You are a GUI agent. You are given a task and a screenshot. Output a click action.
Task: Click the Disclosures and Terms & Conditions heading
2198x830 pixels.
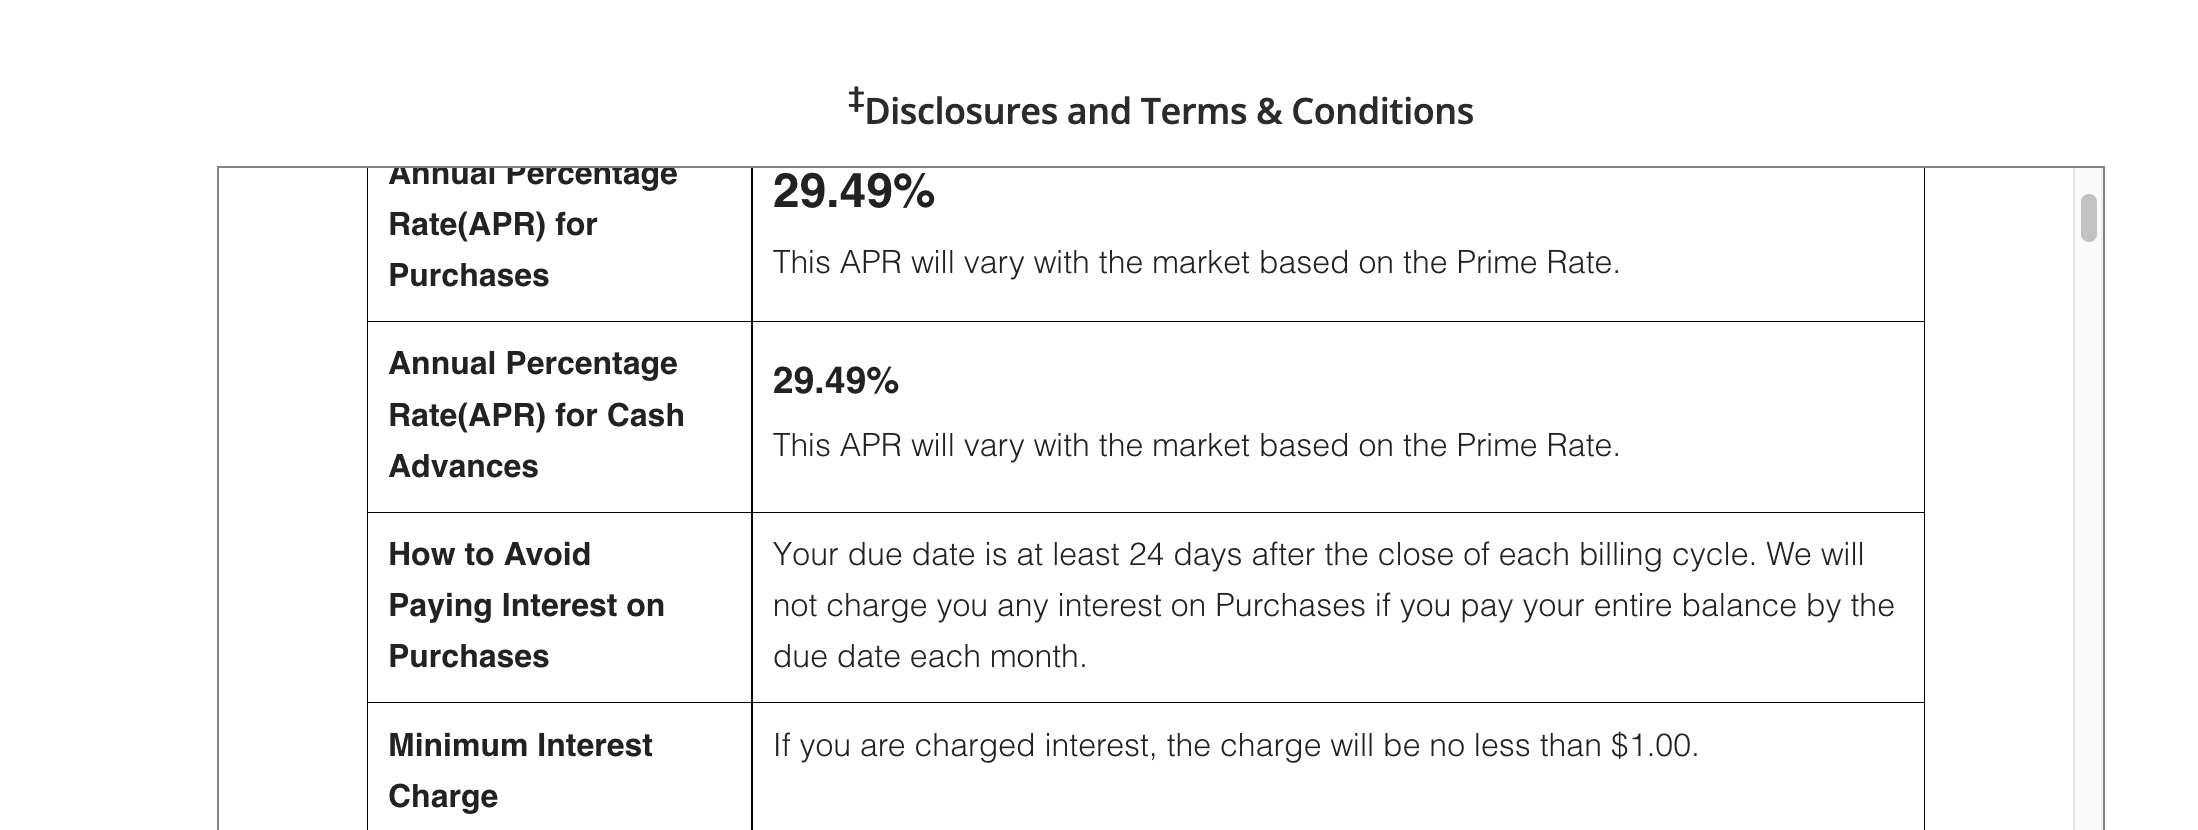click(x=1167, y=111)
